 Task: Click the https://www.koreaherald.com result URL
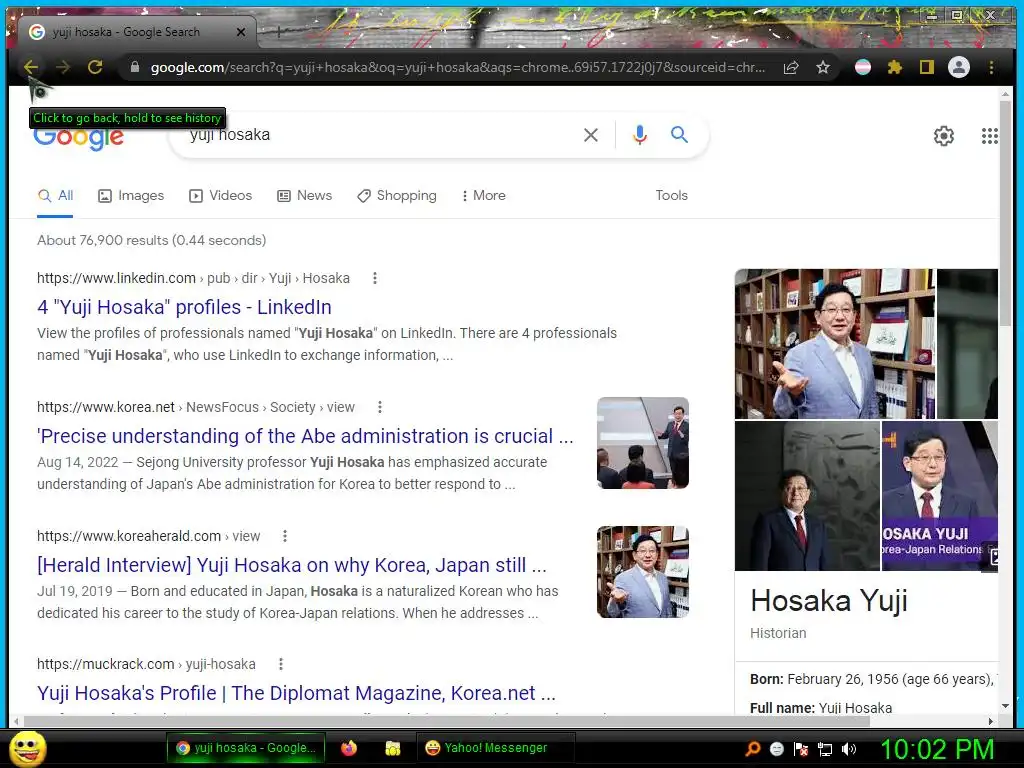click(129, 536)
